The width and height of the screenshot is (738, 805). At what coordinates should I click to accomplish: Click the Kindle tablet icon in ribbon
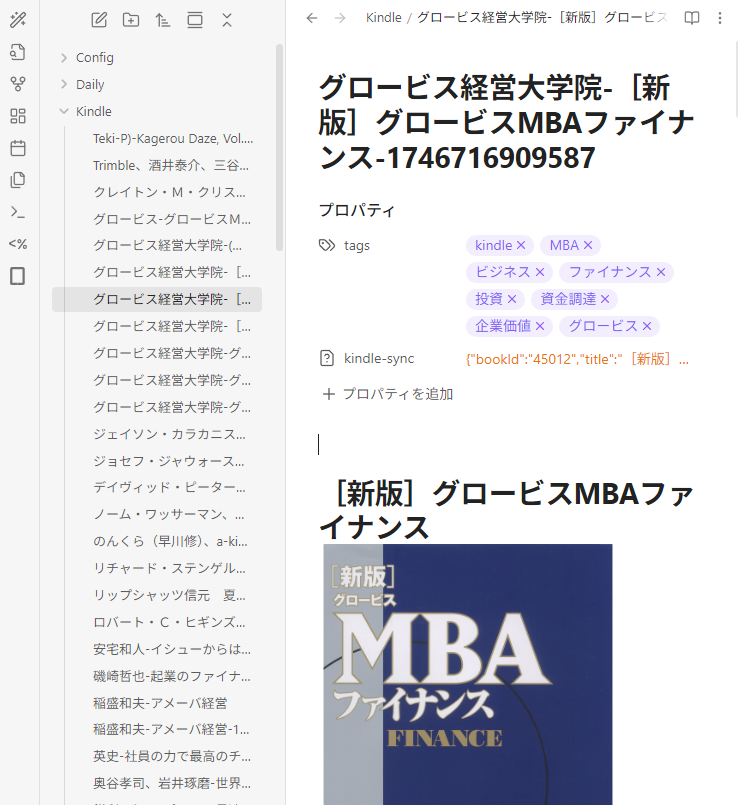[18, 276]
